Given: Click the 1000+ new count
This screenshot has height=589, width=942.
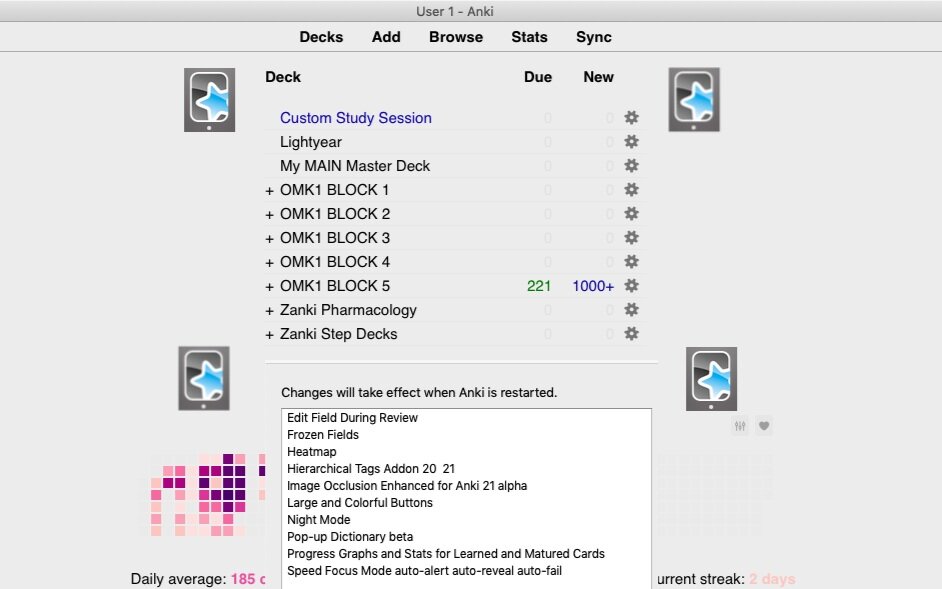Looking at the screenshot, I should coord(593,286).
